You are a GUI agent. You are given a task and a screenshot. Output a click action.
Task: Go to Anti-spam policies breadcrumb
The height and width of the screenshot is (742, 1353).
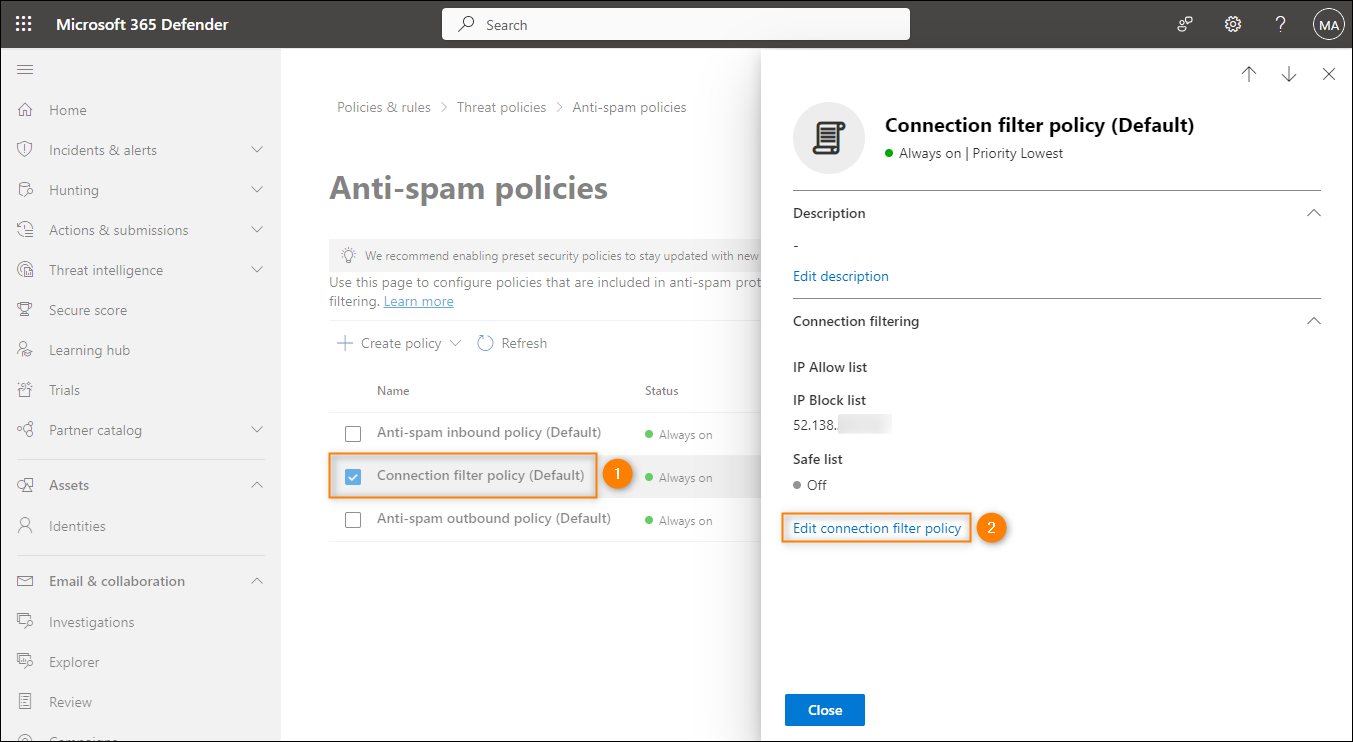point(629,107)
